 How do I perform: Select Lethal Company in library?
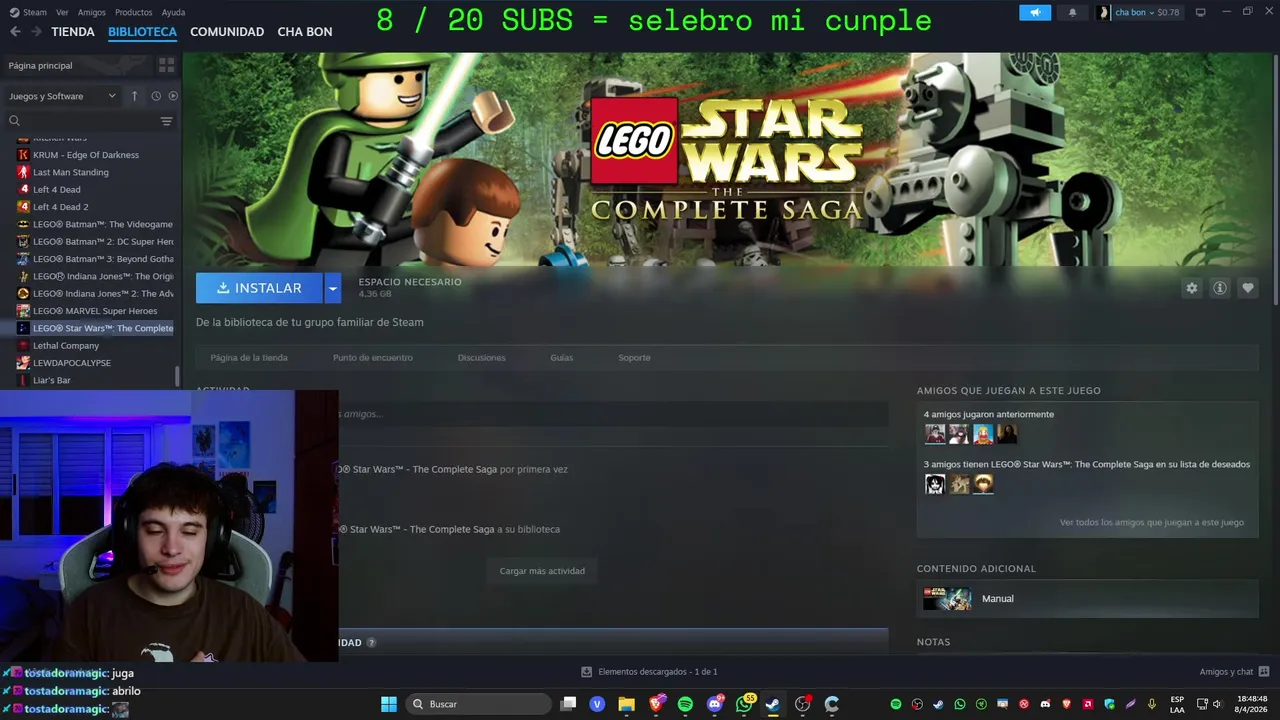(x=66, y=346)
